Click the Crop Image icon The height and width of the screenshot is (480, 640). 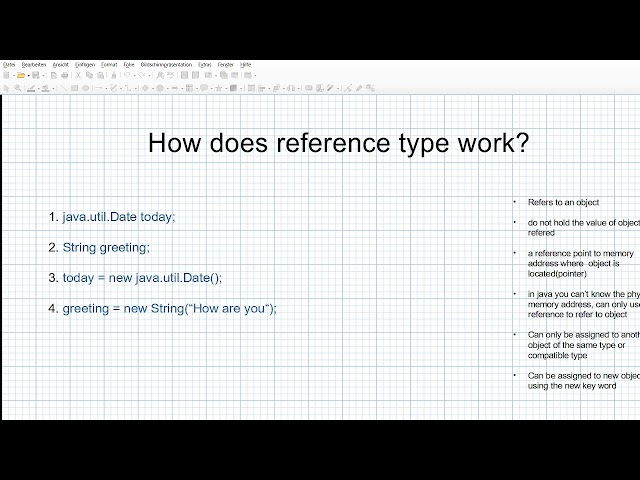point(320,88)
